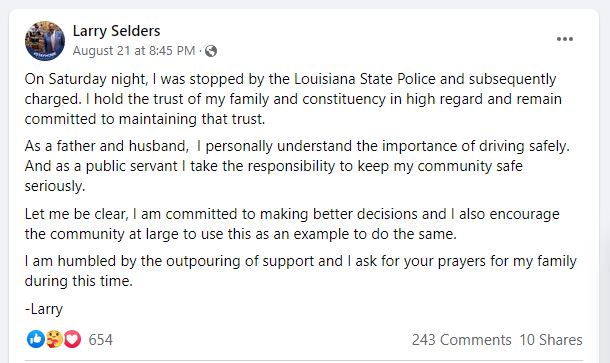Click the "-Larry" signature line
This screenshot has width=610, height=363.
point(44,309)
